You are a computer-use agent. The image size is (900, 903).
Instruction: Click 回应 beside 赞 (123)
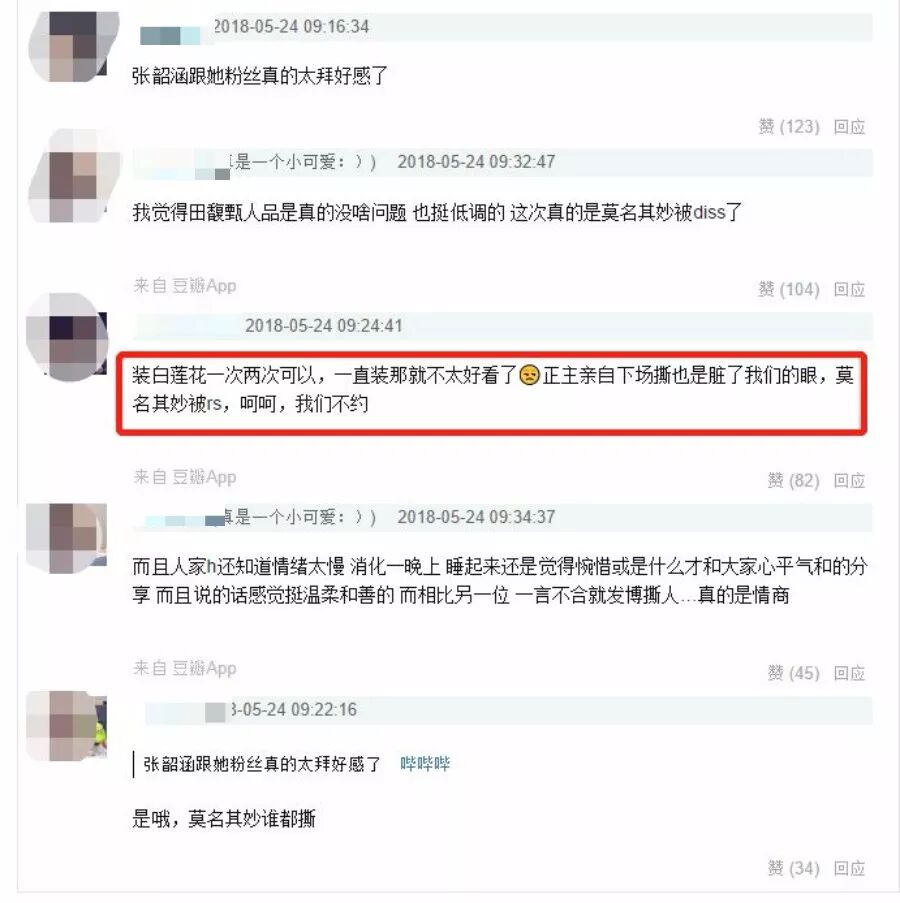coord(849,127)
